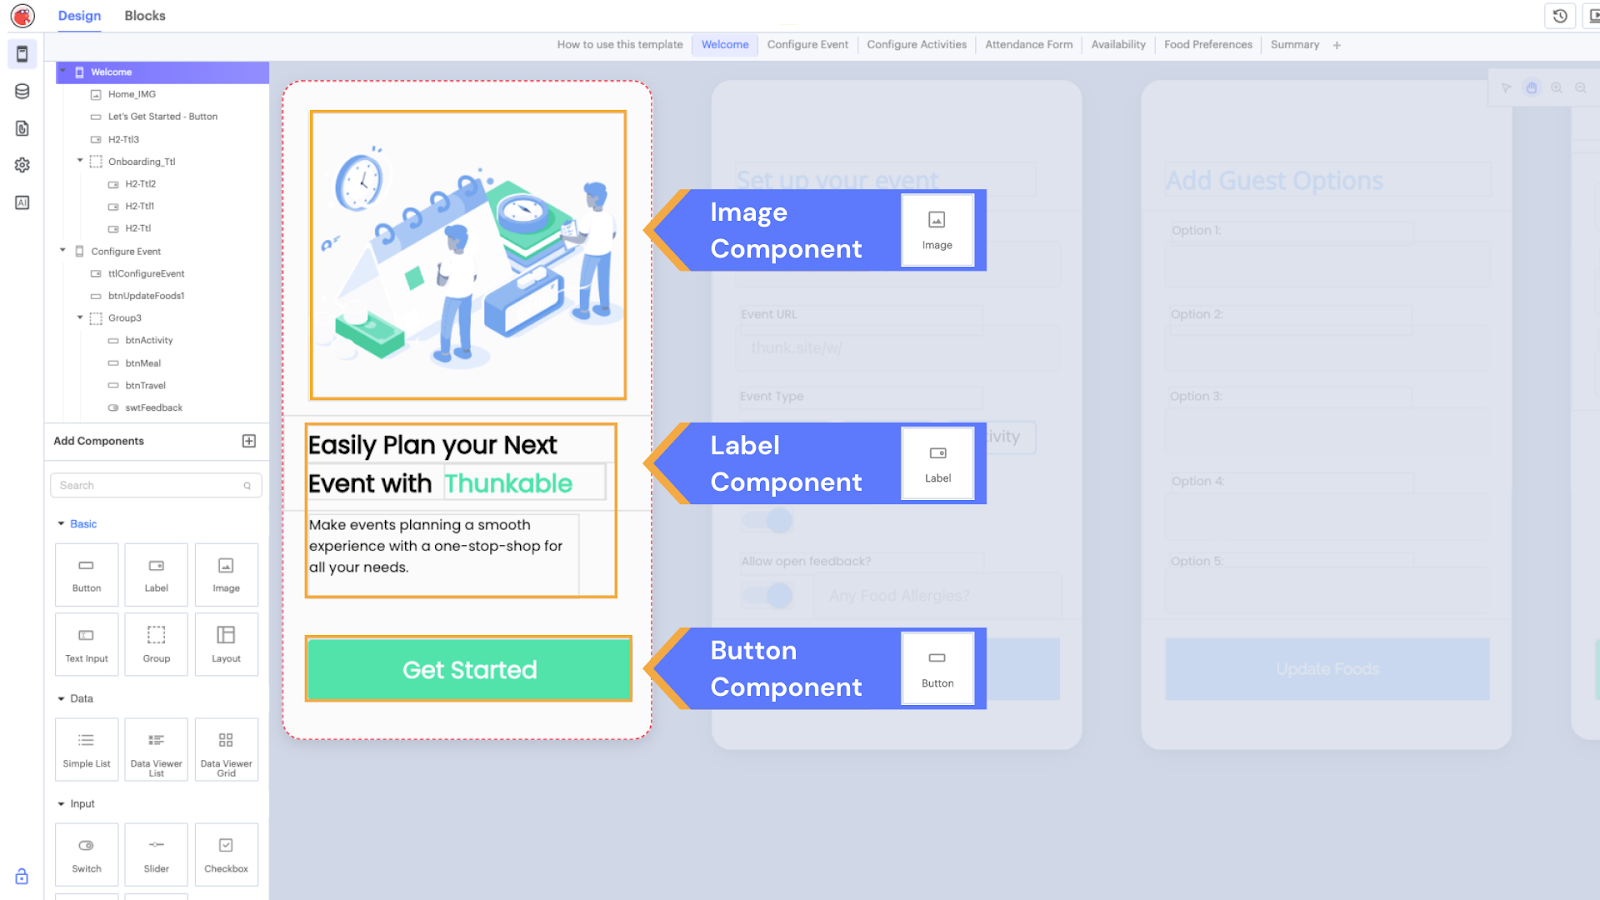Collapse the Onboarding_Ttl group in the tree

(x=81, y=161)
